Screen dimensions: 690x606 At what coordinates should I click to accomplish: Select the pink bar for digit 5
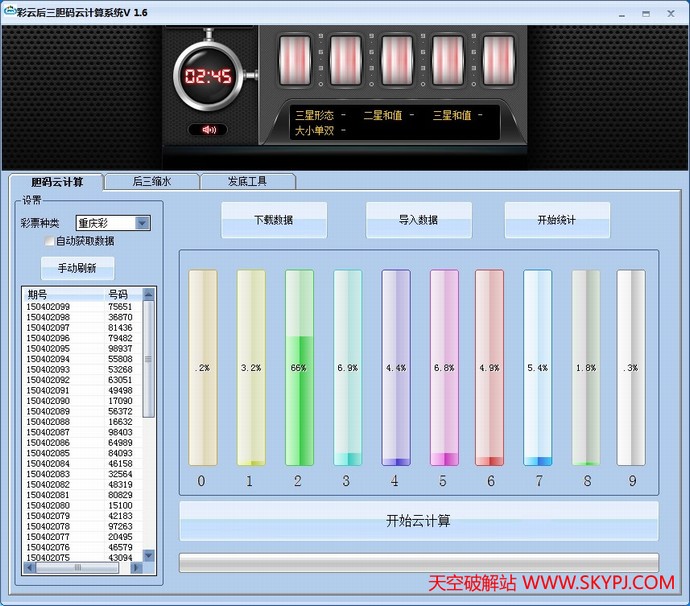coord(444,368)
